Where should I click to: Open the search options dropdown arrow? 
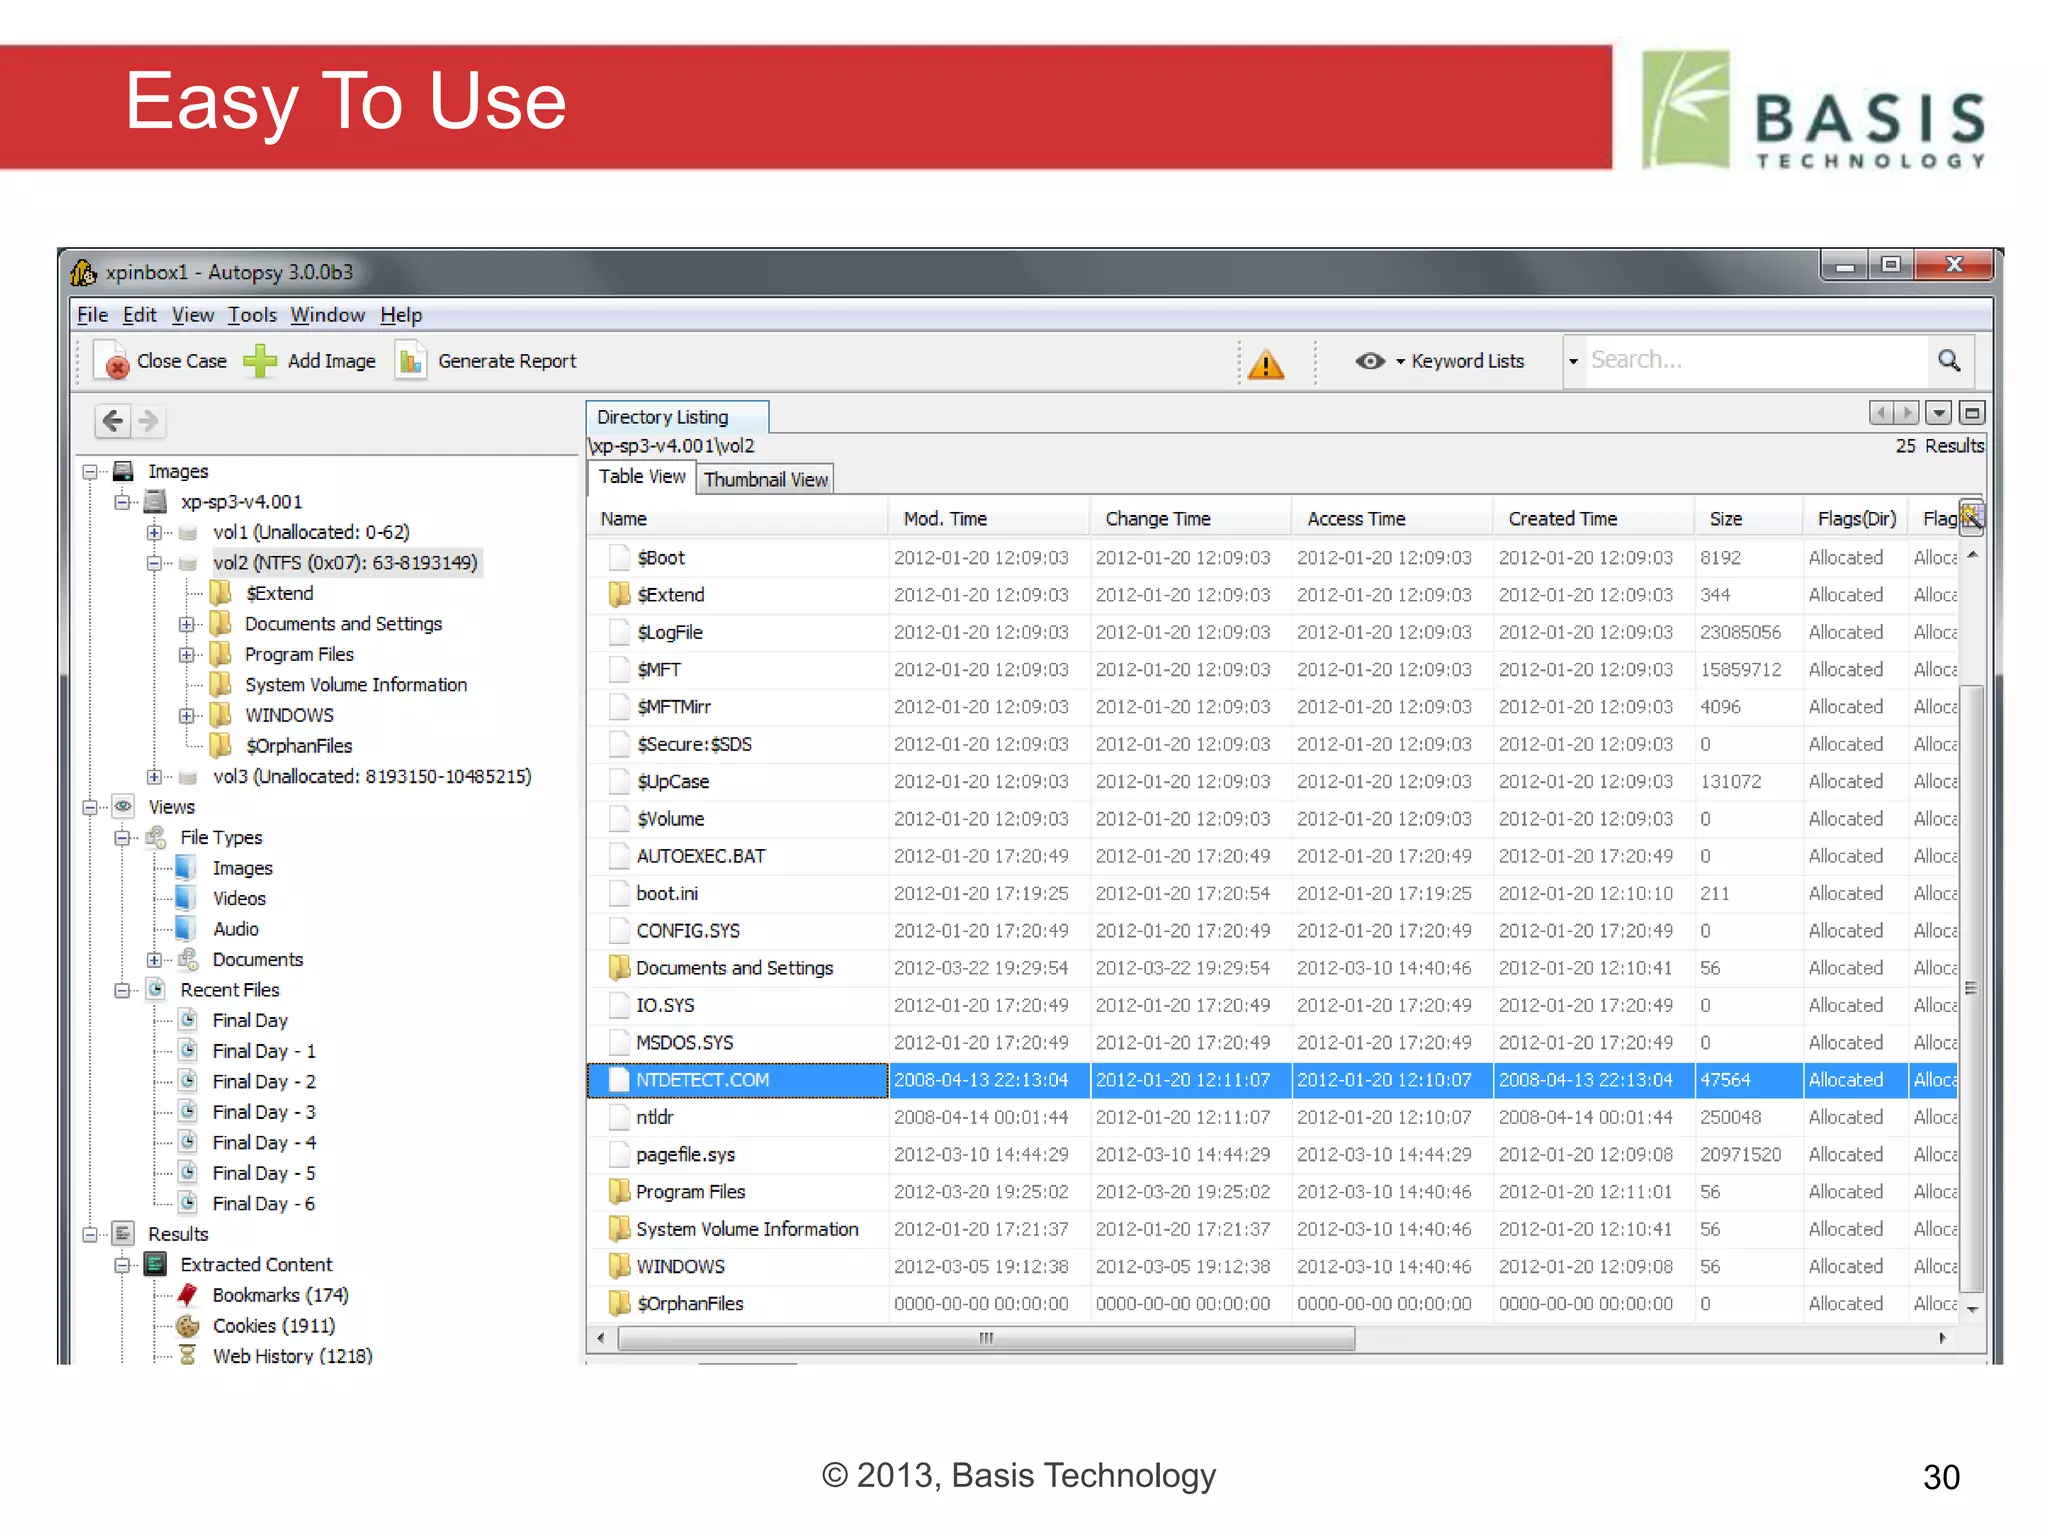(x=1573, y=361)
